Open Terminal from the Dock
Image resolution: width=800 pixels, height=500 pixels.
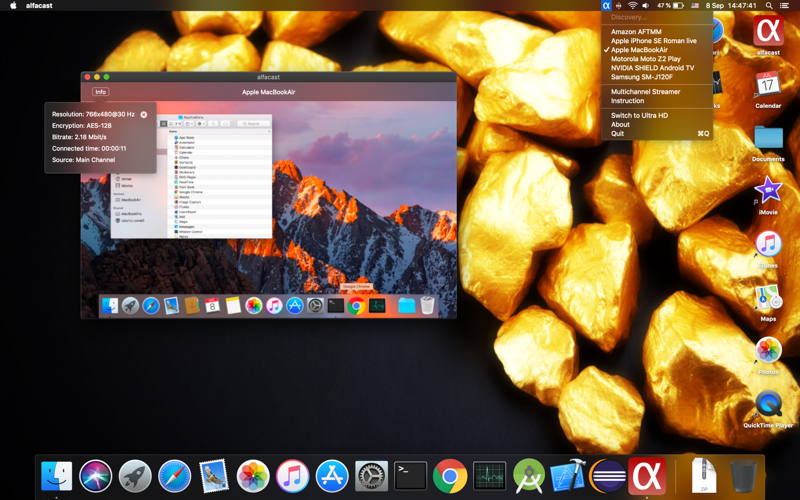coord(410,476)
